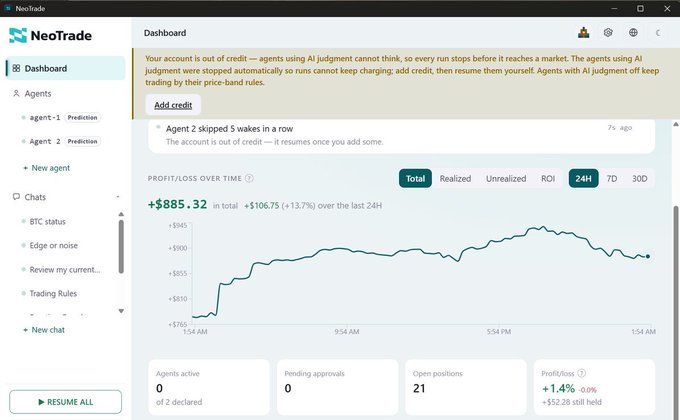Click the Prediction badge beside agent-1
Screen dimensions: 680x420
82,118
